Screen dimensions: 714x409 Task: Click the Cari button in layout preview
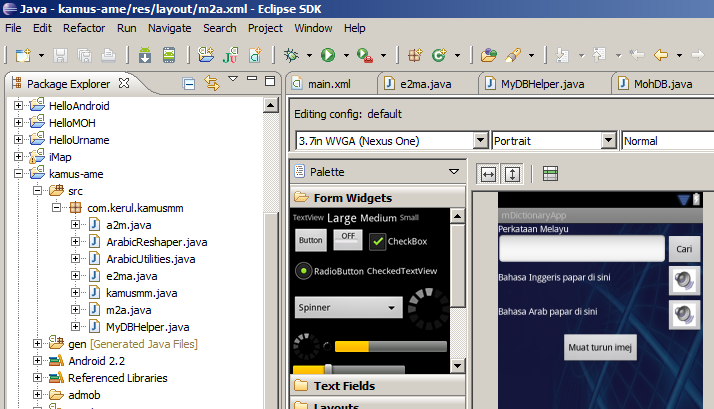coord(684,249)
